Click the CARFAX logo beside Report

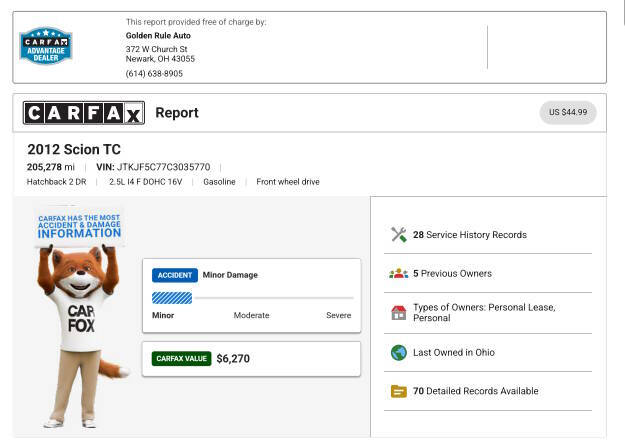coord(84,113)
